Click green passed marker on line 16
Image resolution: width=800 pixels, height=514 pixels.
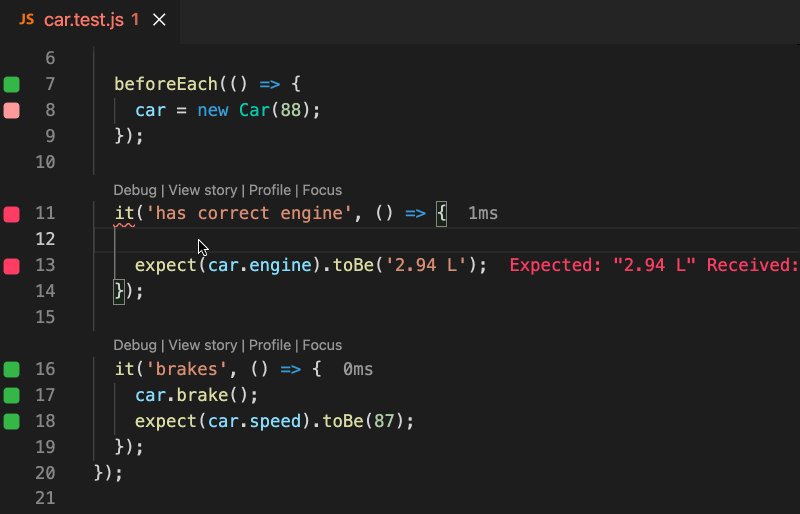[x=12, y=370]
